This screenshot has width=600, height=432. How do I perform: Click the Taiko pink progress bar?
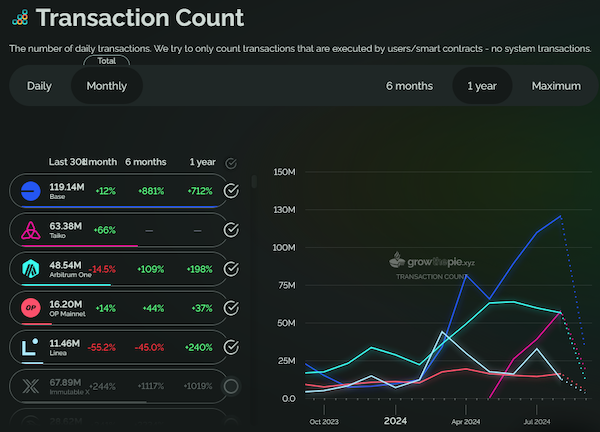click(x=80, y=246)
